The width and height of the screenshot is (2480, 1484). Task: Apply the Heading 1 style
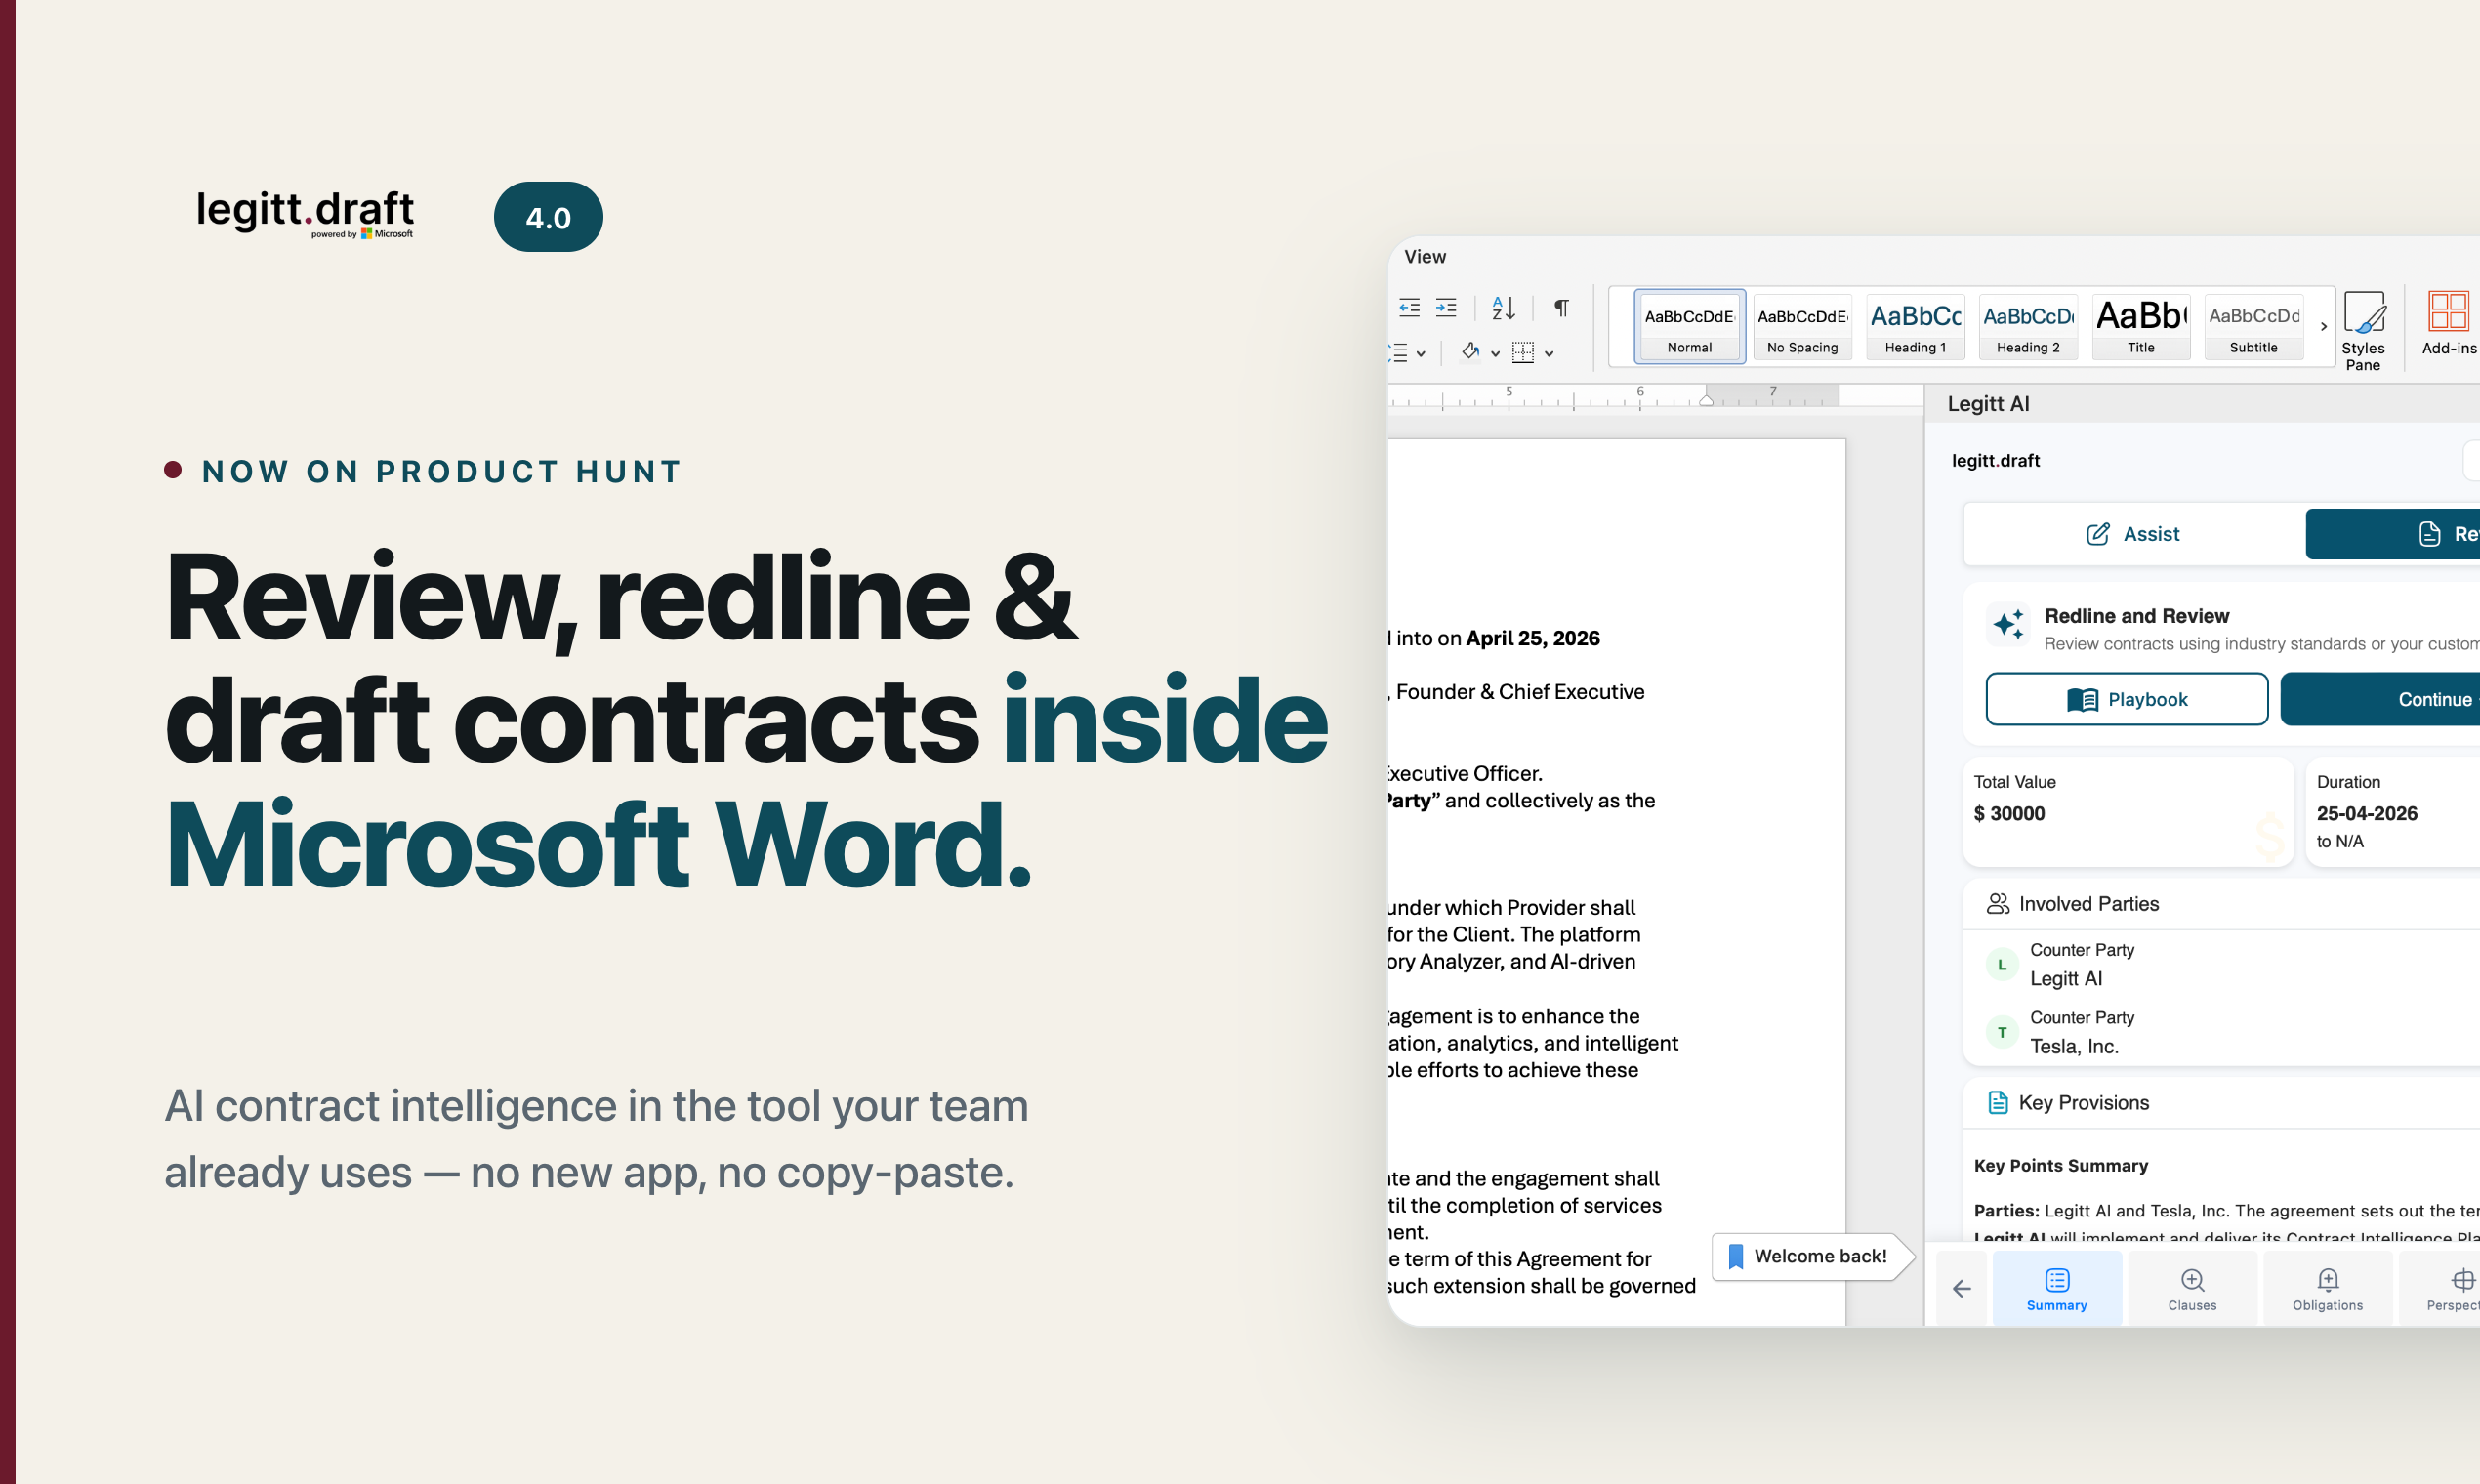coord(1915,327)
